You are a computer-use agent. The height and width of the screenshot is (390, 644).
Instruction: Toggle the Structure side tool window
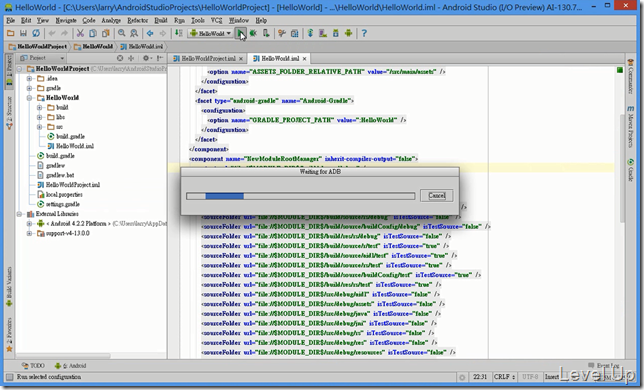[9, 113]
